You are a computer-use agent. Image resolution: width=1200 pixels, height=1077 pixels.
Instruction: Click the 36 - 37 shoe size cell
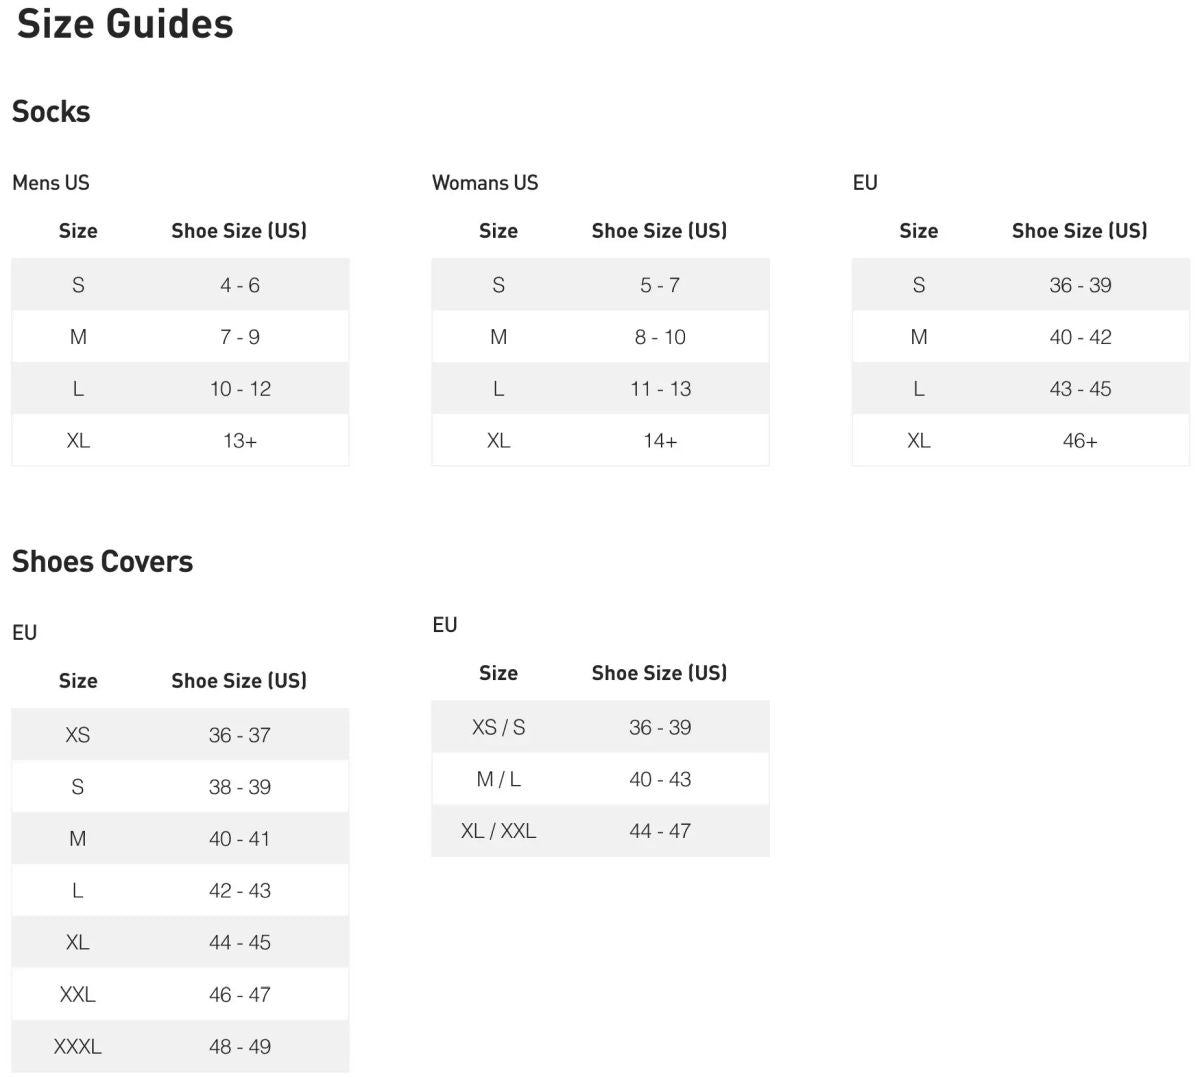point(240,735)
